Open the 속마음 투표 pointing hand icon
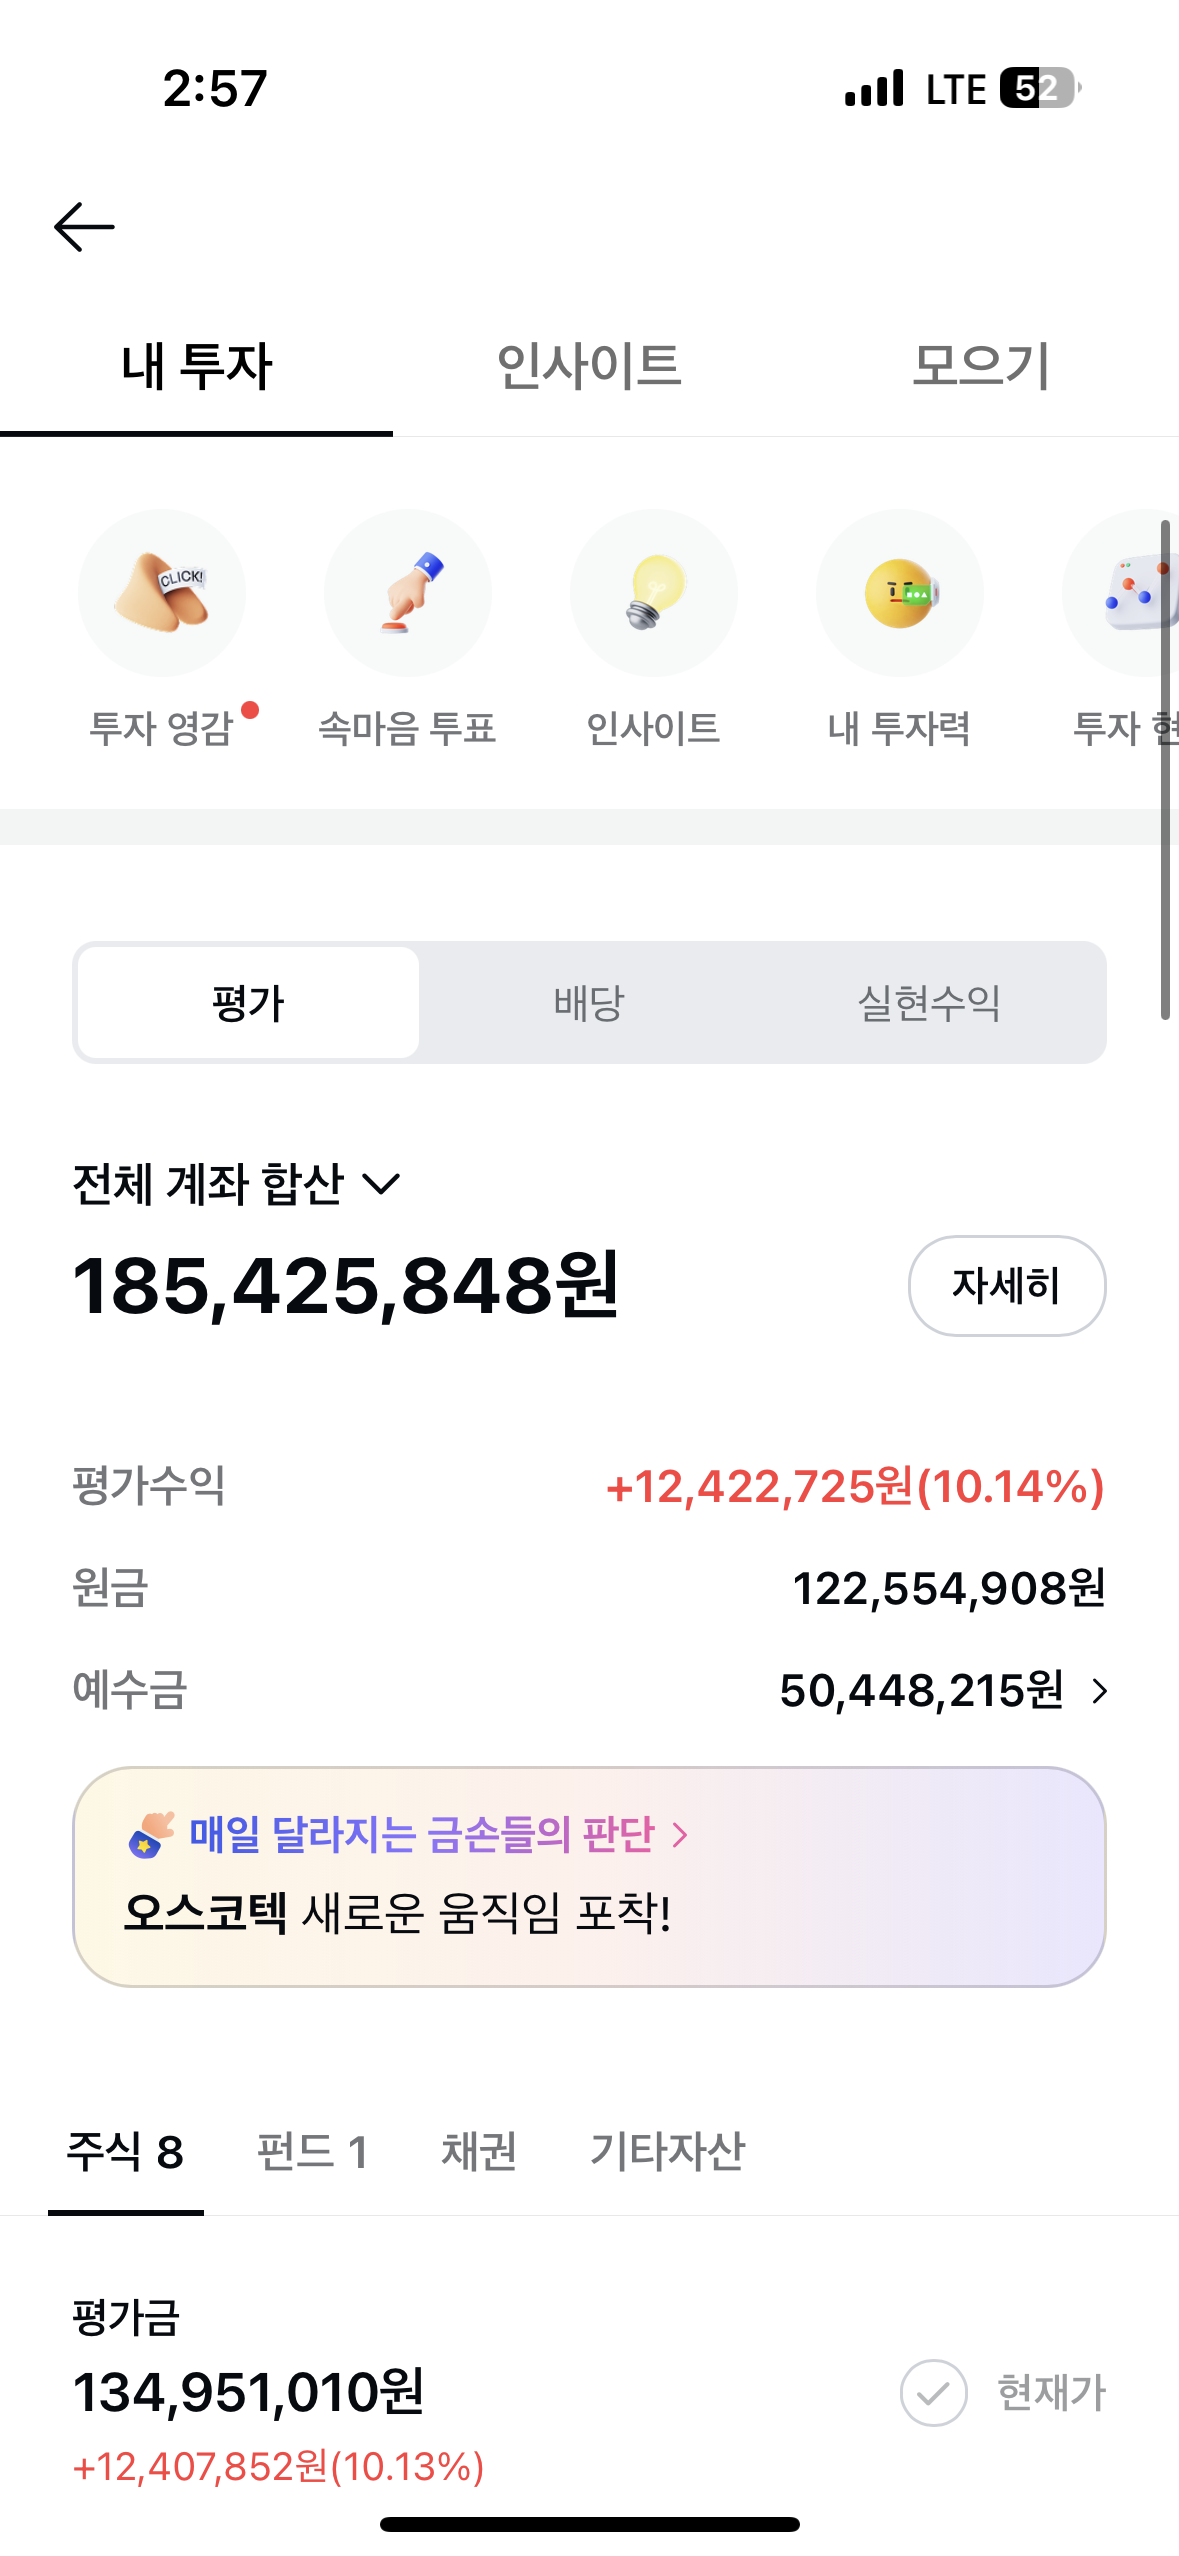Screen dimensions: 1179x2556 click(408, 593)
